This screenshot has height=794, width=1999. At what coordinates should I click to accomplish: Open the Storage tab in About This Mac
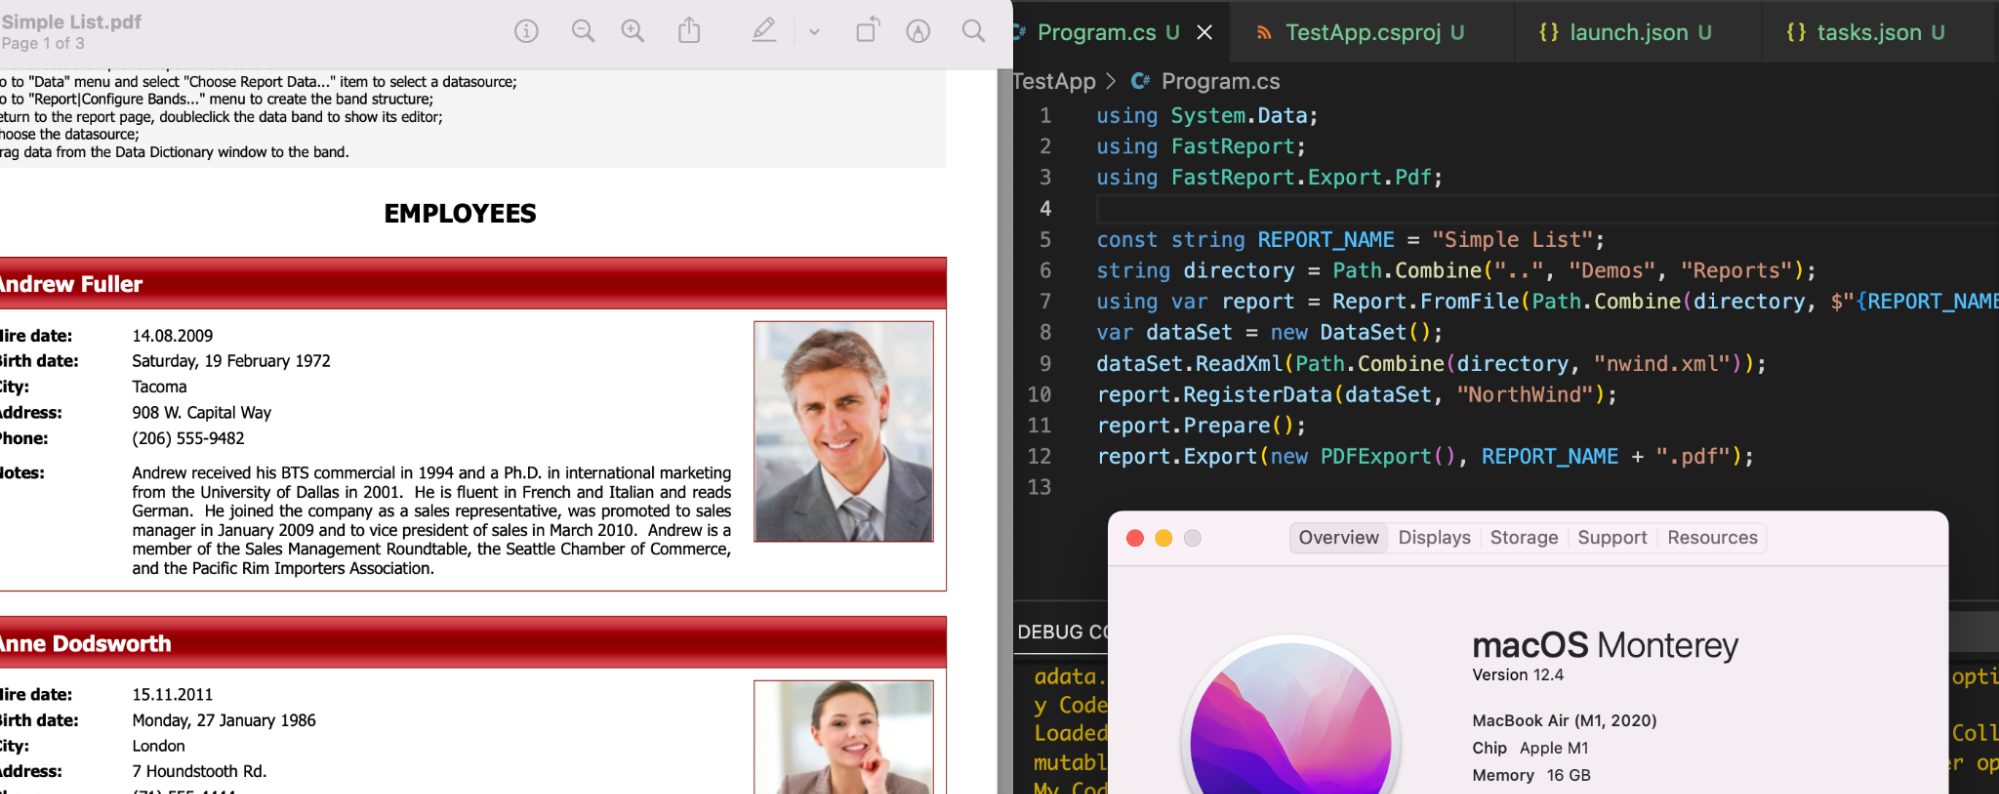click(x=1524, y=538)
